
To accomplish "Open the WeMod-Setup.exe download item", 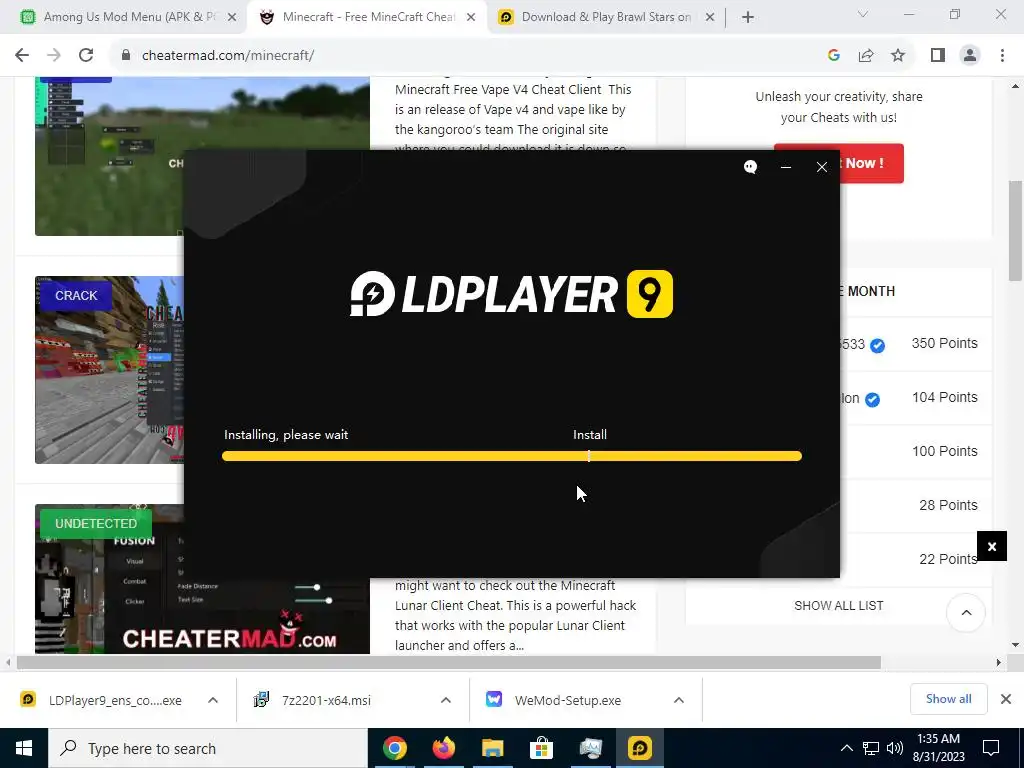I will 567,700.
